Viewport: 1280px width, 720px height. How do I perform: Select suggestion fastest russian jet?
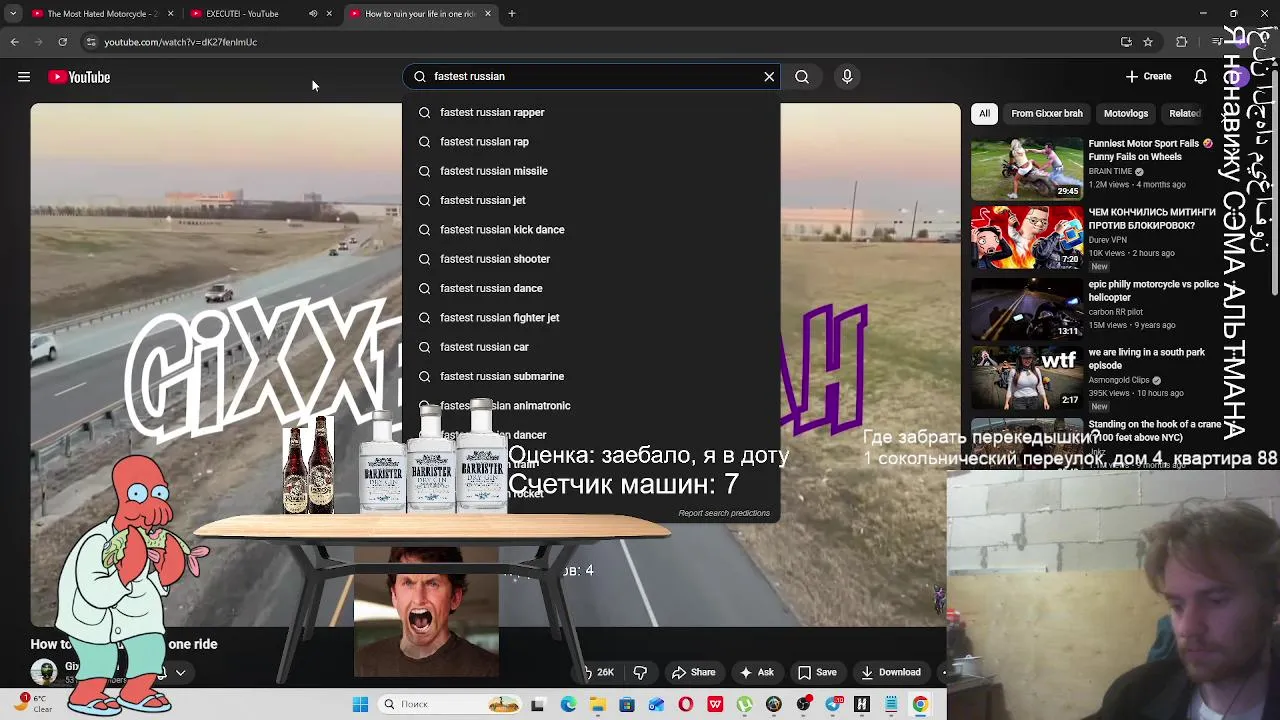coord(591,200)
